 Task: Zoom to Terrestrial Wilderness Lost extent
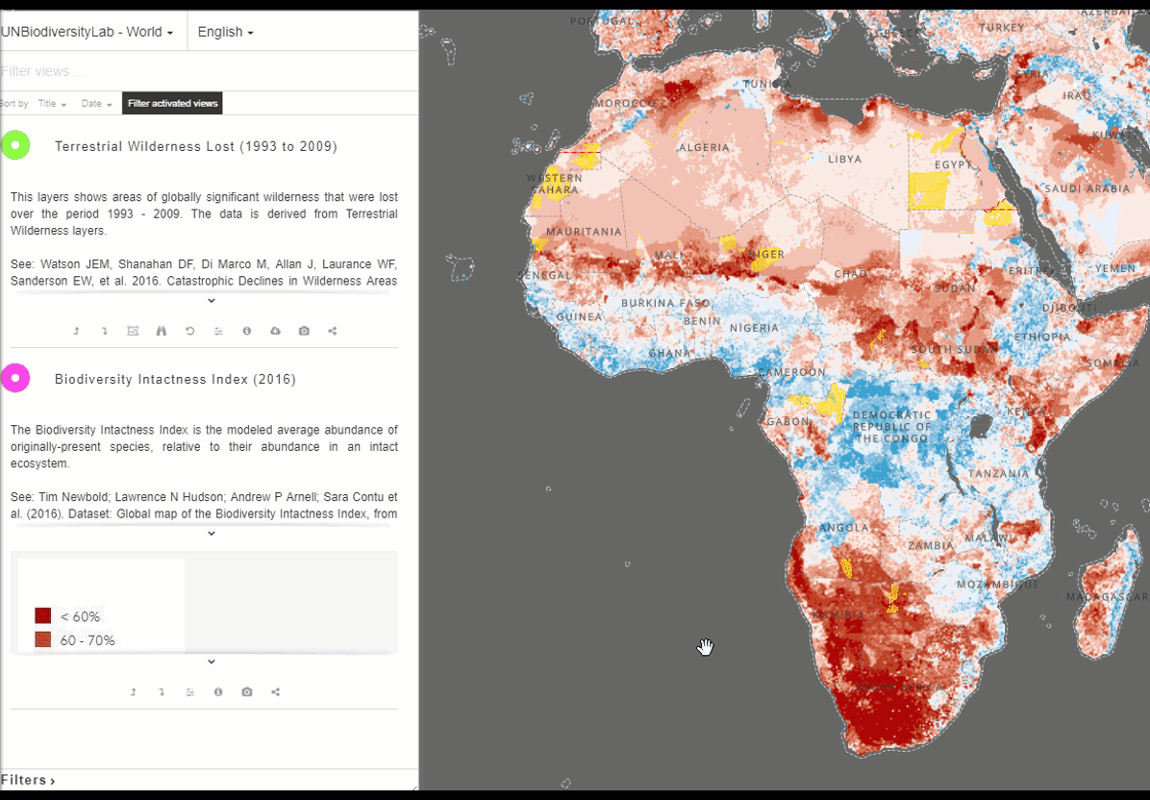[133, 331]
